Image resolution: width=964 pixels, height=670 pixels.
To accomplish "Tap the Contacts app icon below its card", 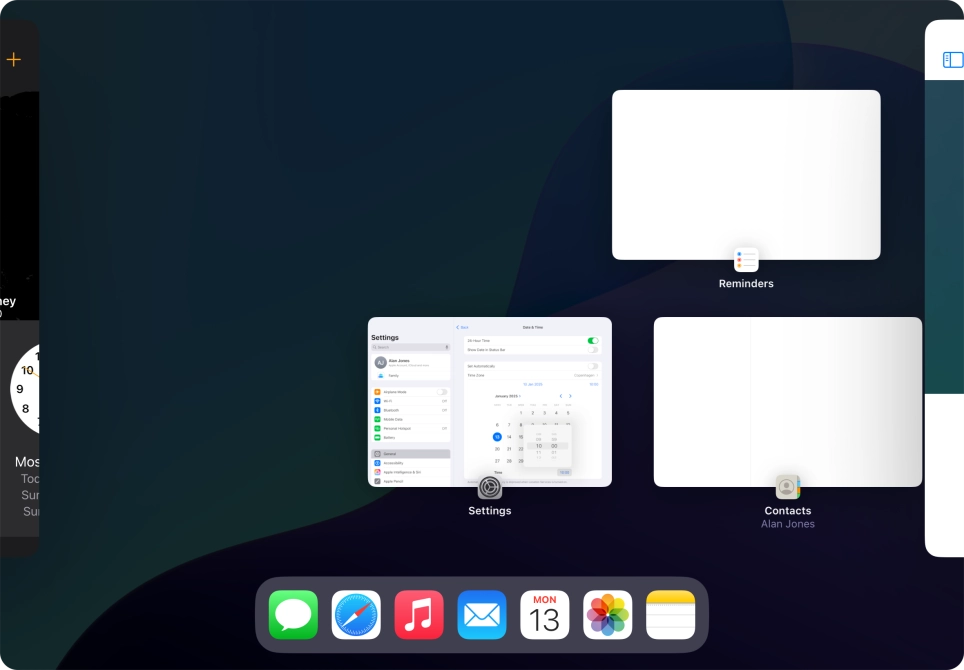I will coord(788,487).
